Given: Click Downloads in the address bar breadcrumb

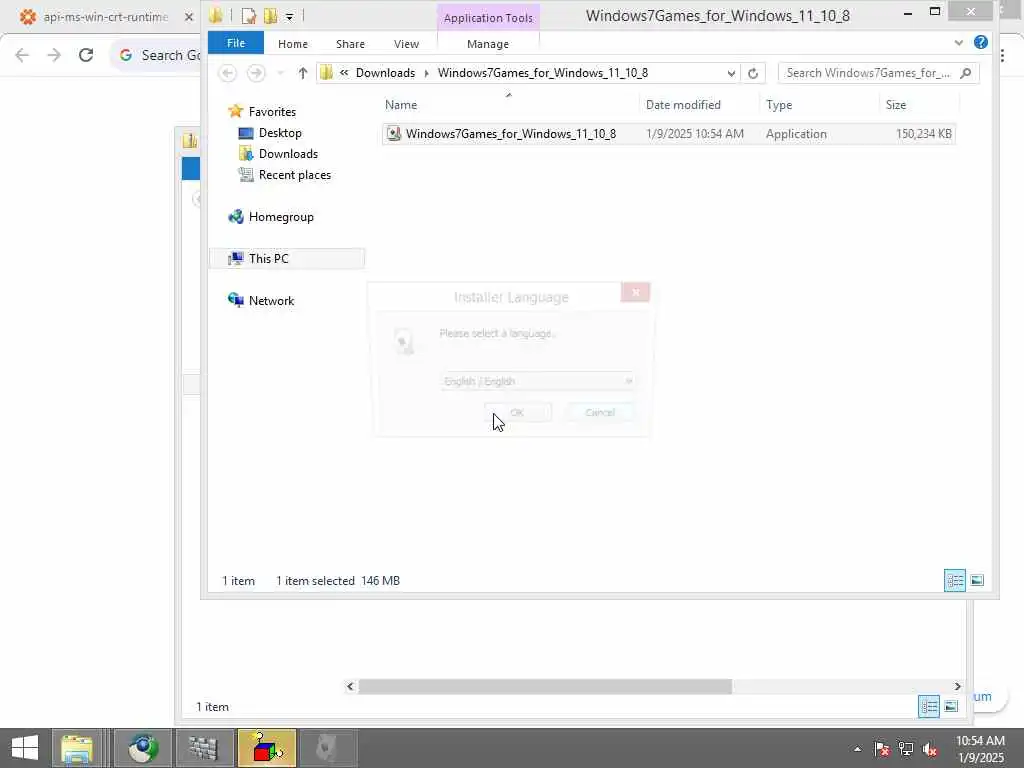Looking at the screenshot, I should [385, 72].
